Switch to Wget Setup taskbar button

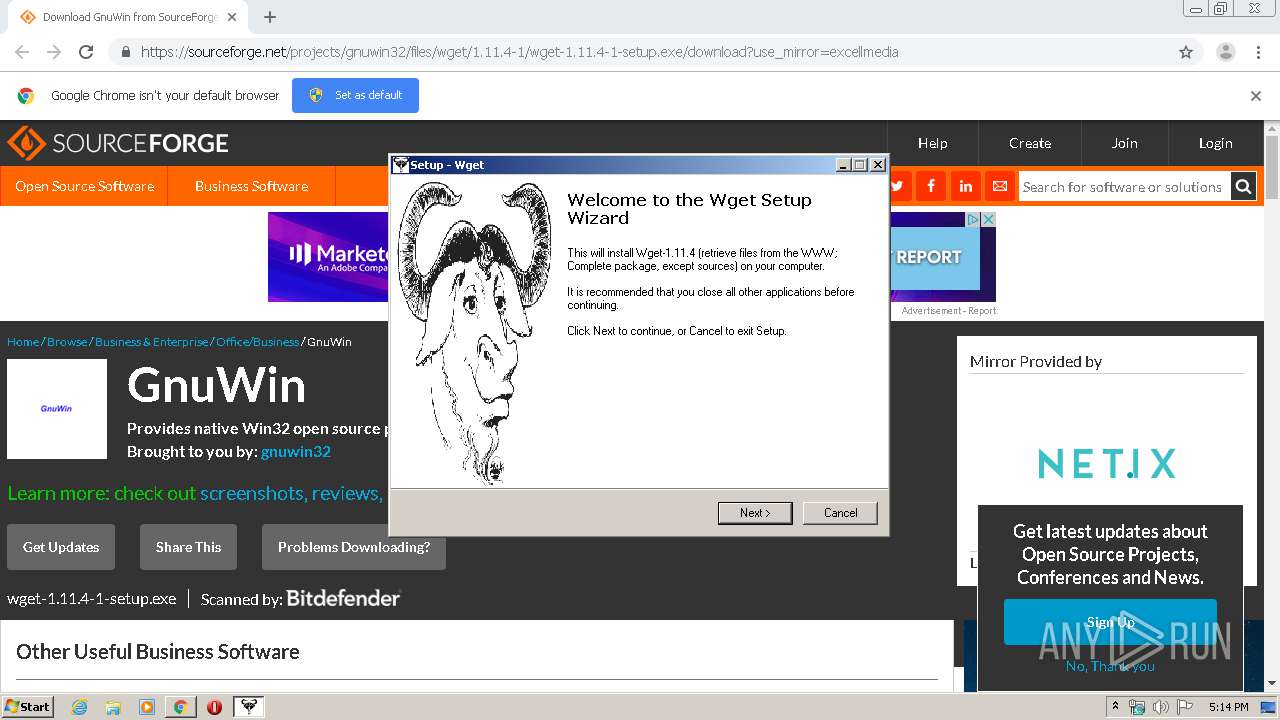[x=248, y=707]
